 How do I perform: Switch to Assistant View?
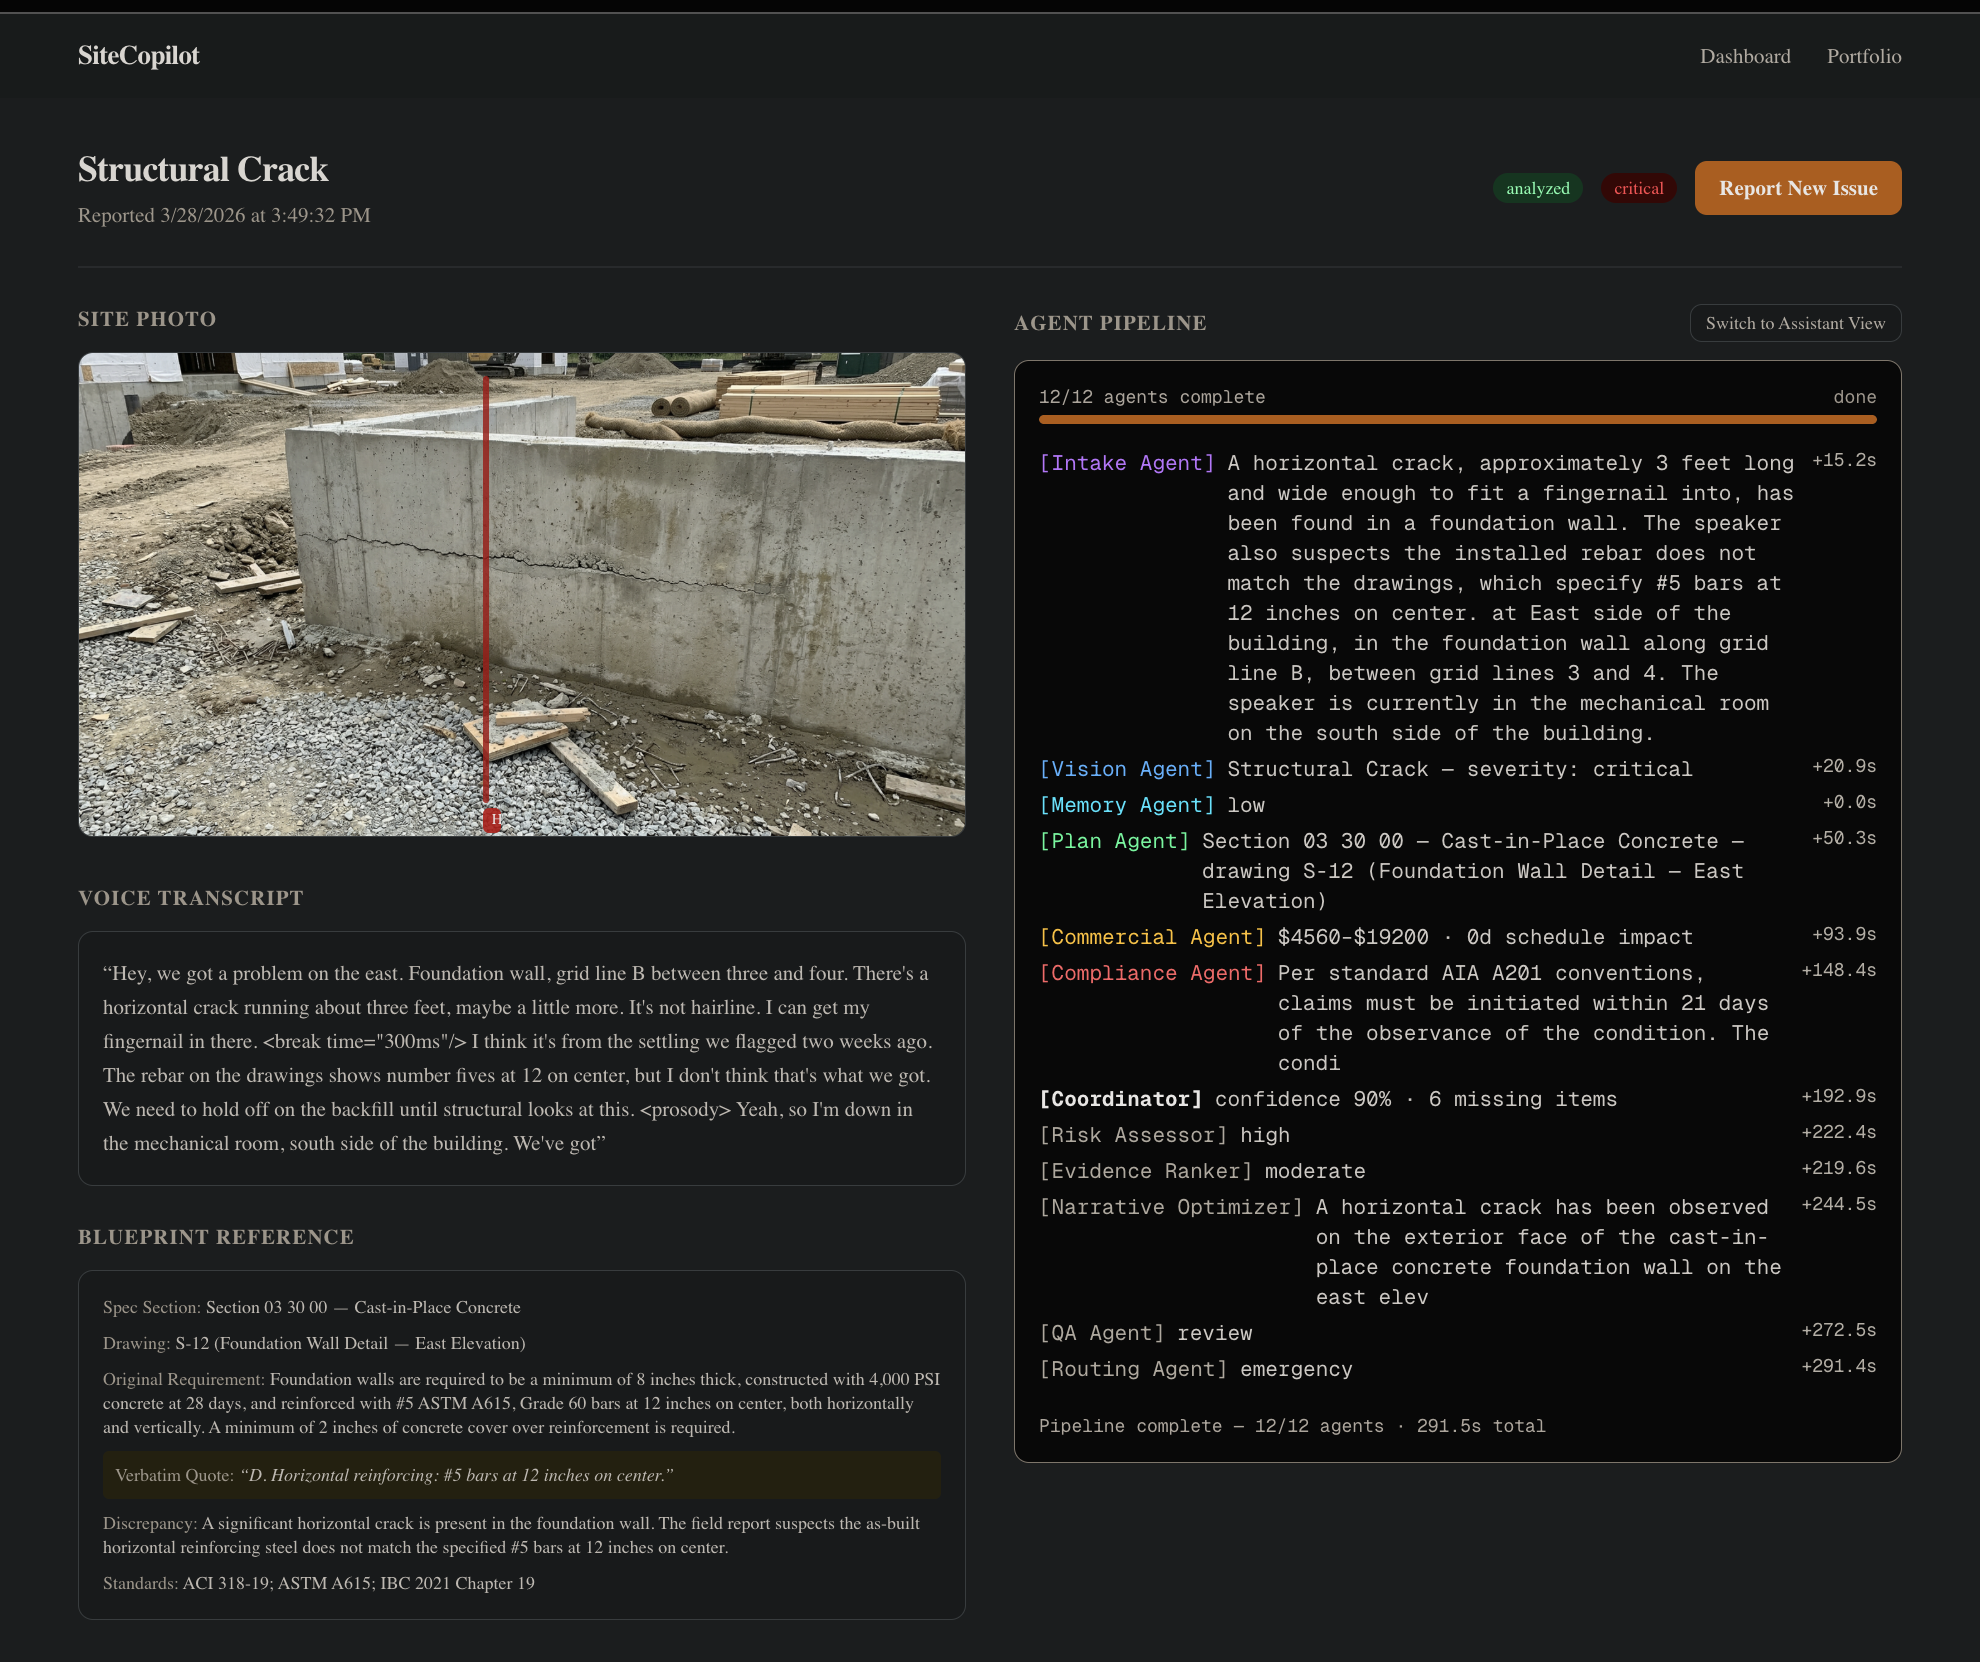click(x=1794, y=323)
